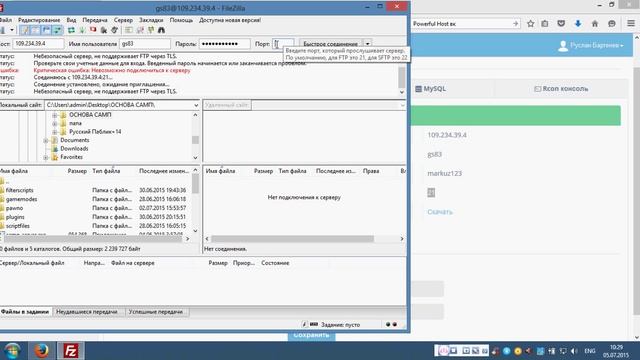
Task: Select the filterscripts folder row
Action: click(x=95, y=190)
